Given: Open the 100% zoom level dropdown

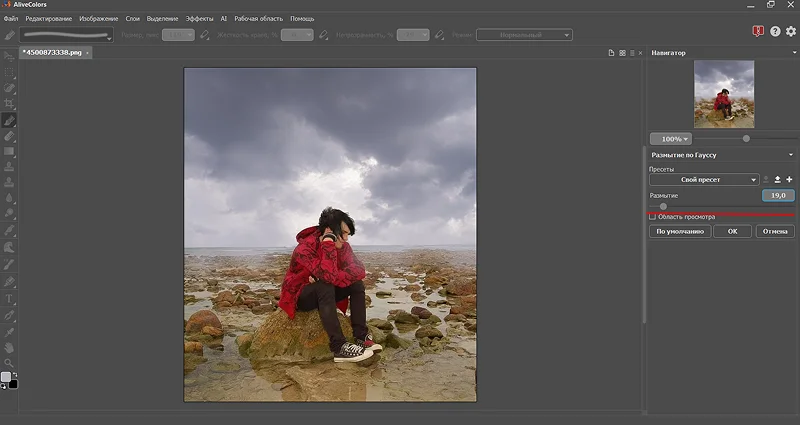Looking at the screenshot, I should [x=671, y=139].
